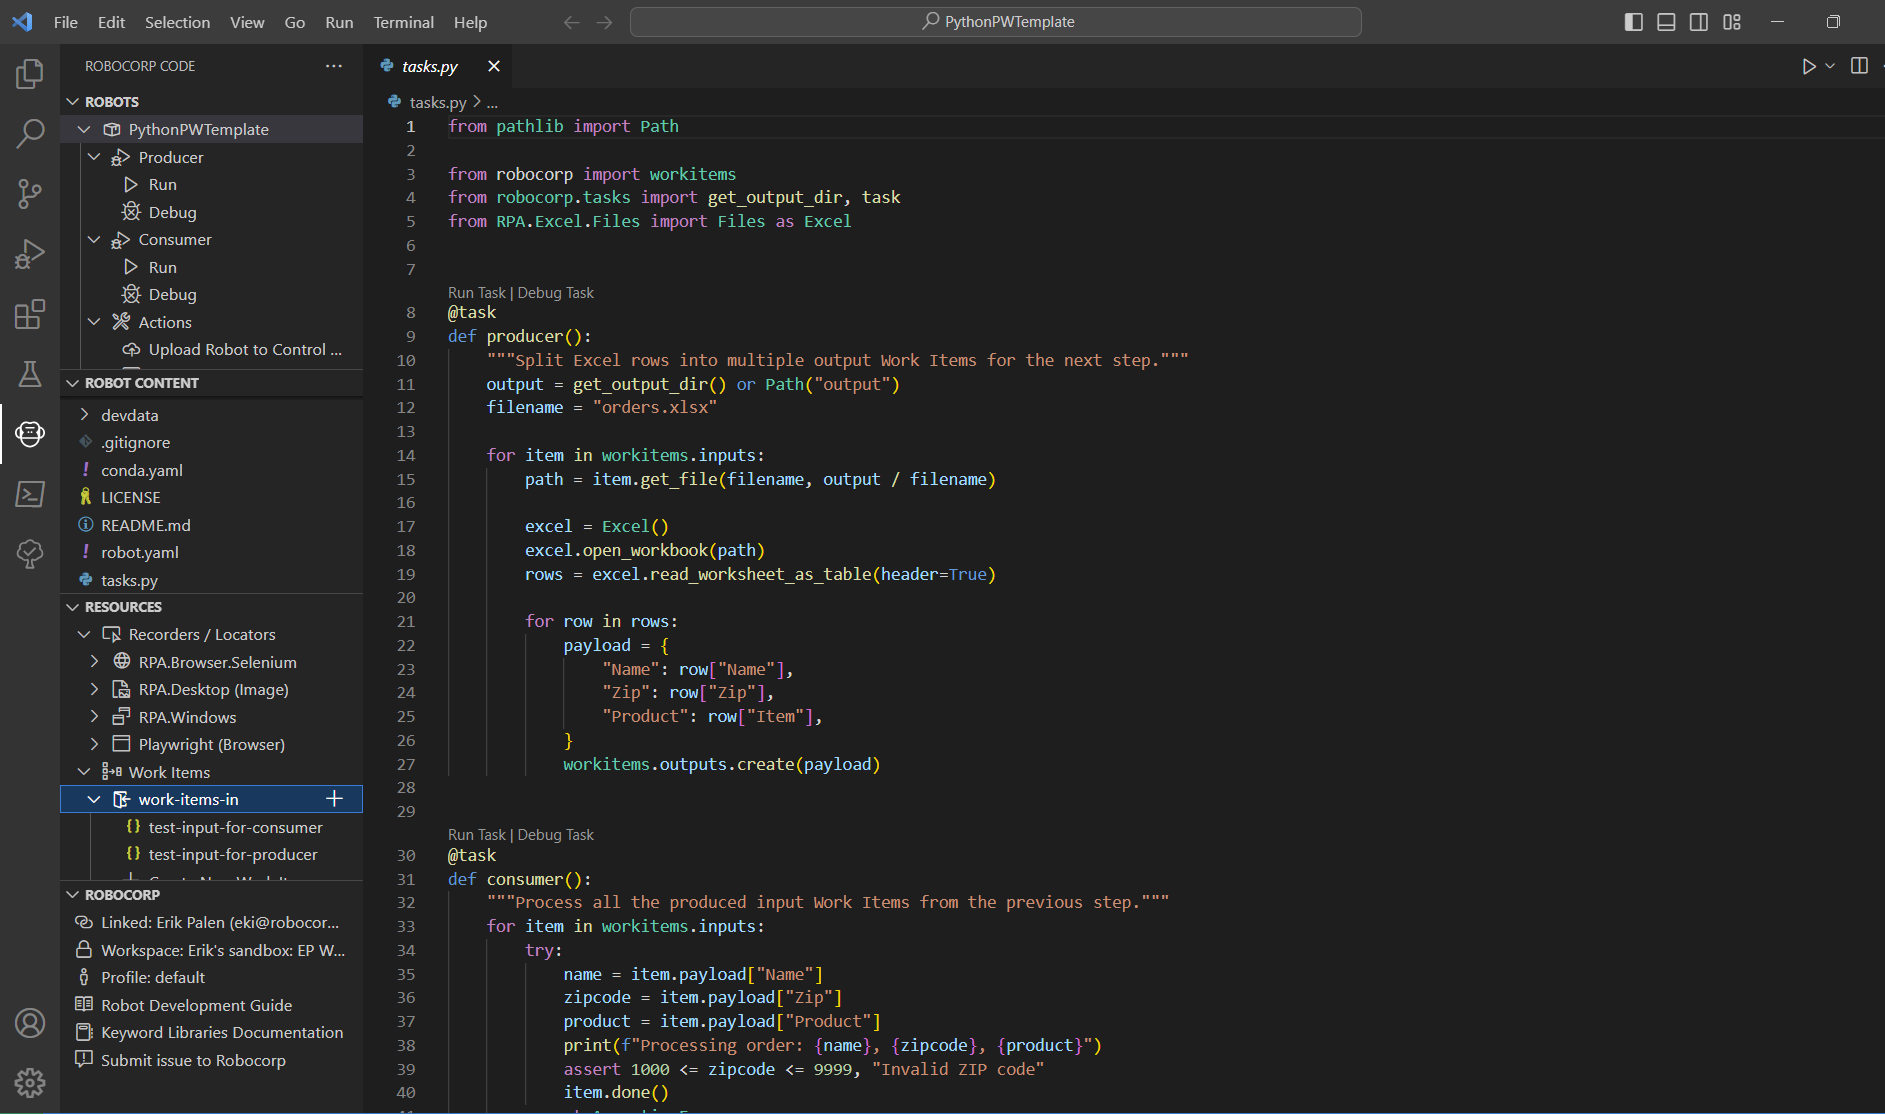The width and height of the screenshot is (1885, 1114).
Task: Open the Manage gear icon
Action: coord(30,1082)
